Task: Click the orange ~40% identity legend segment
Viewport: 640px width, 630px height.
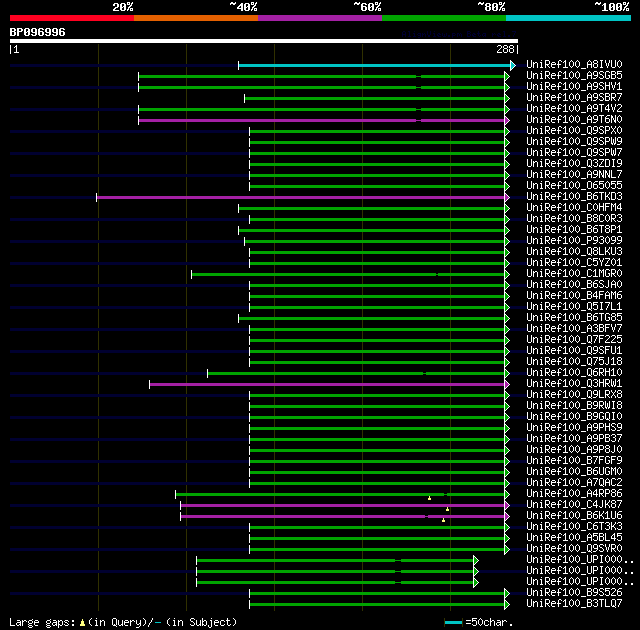Action: tap(196, 18)
